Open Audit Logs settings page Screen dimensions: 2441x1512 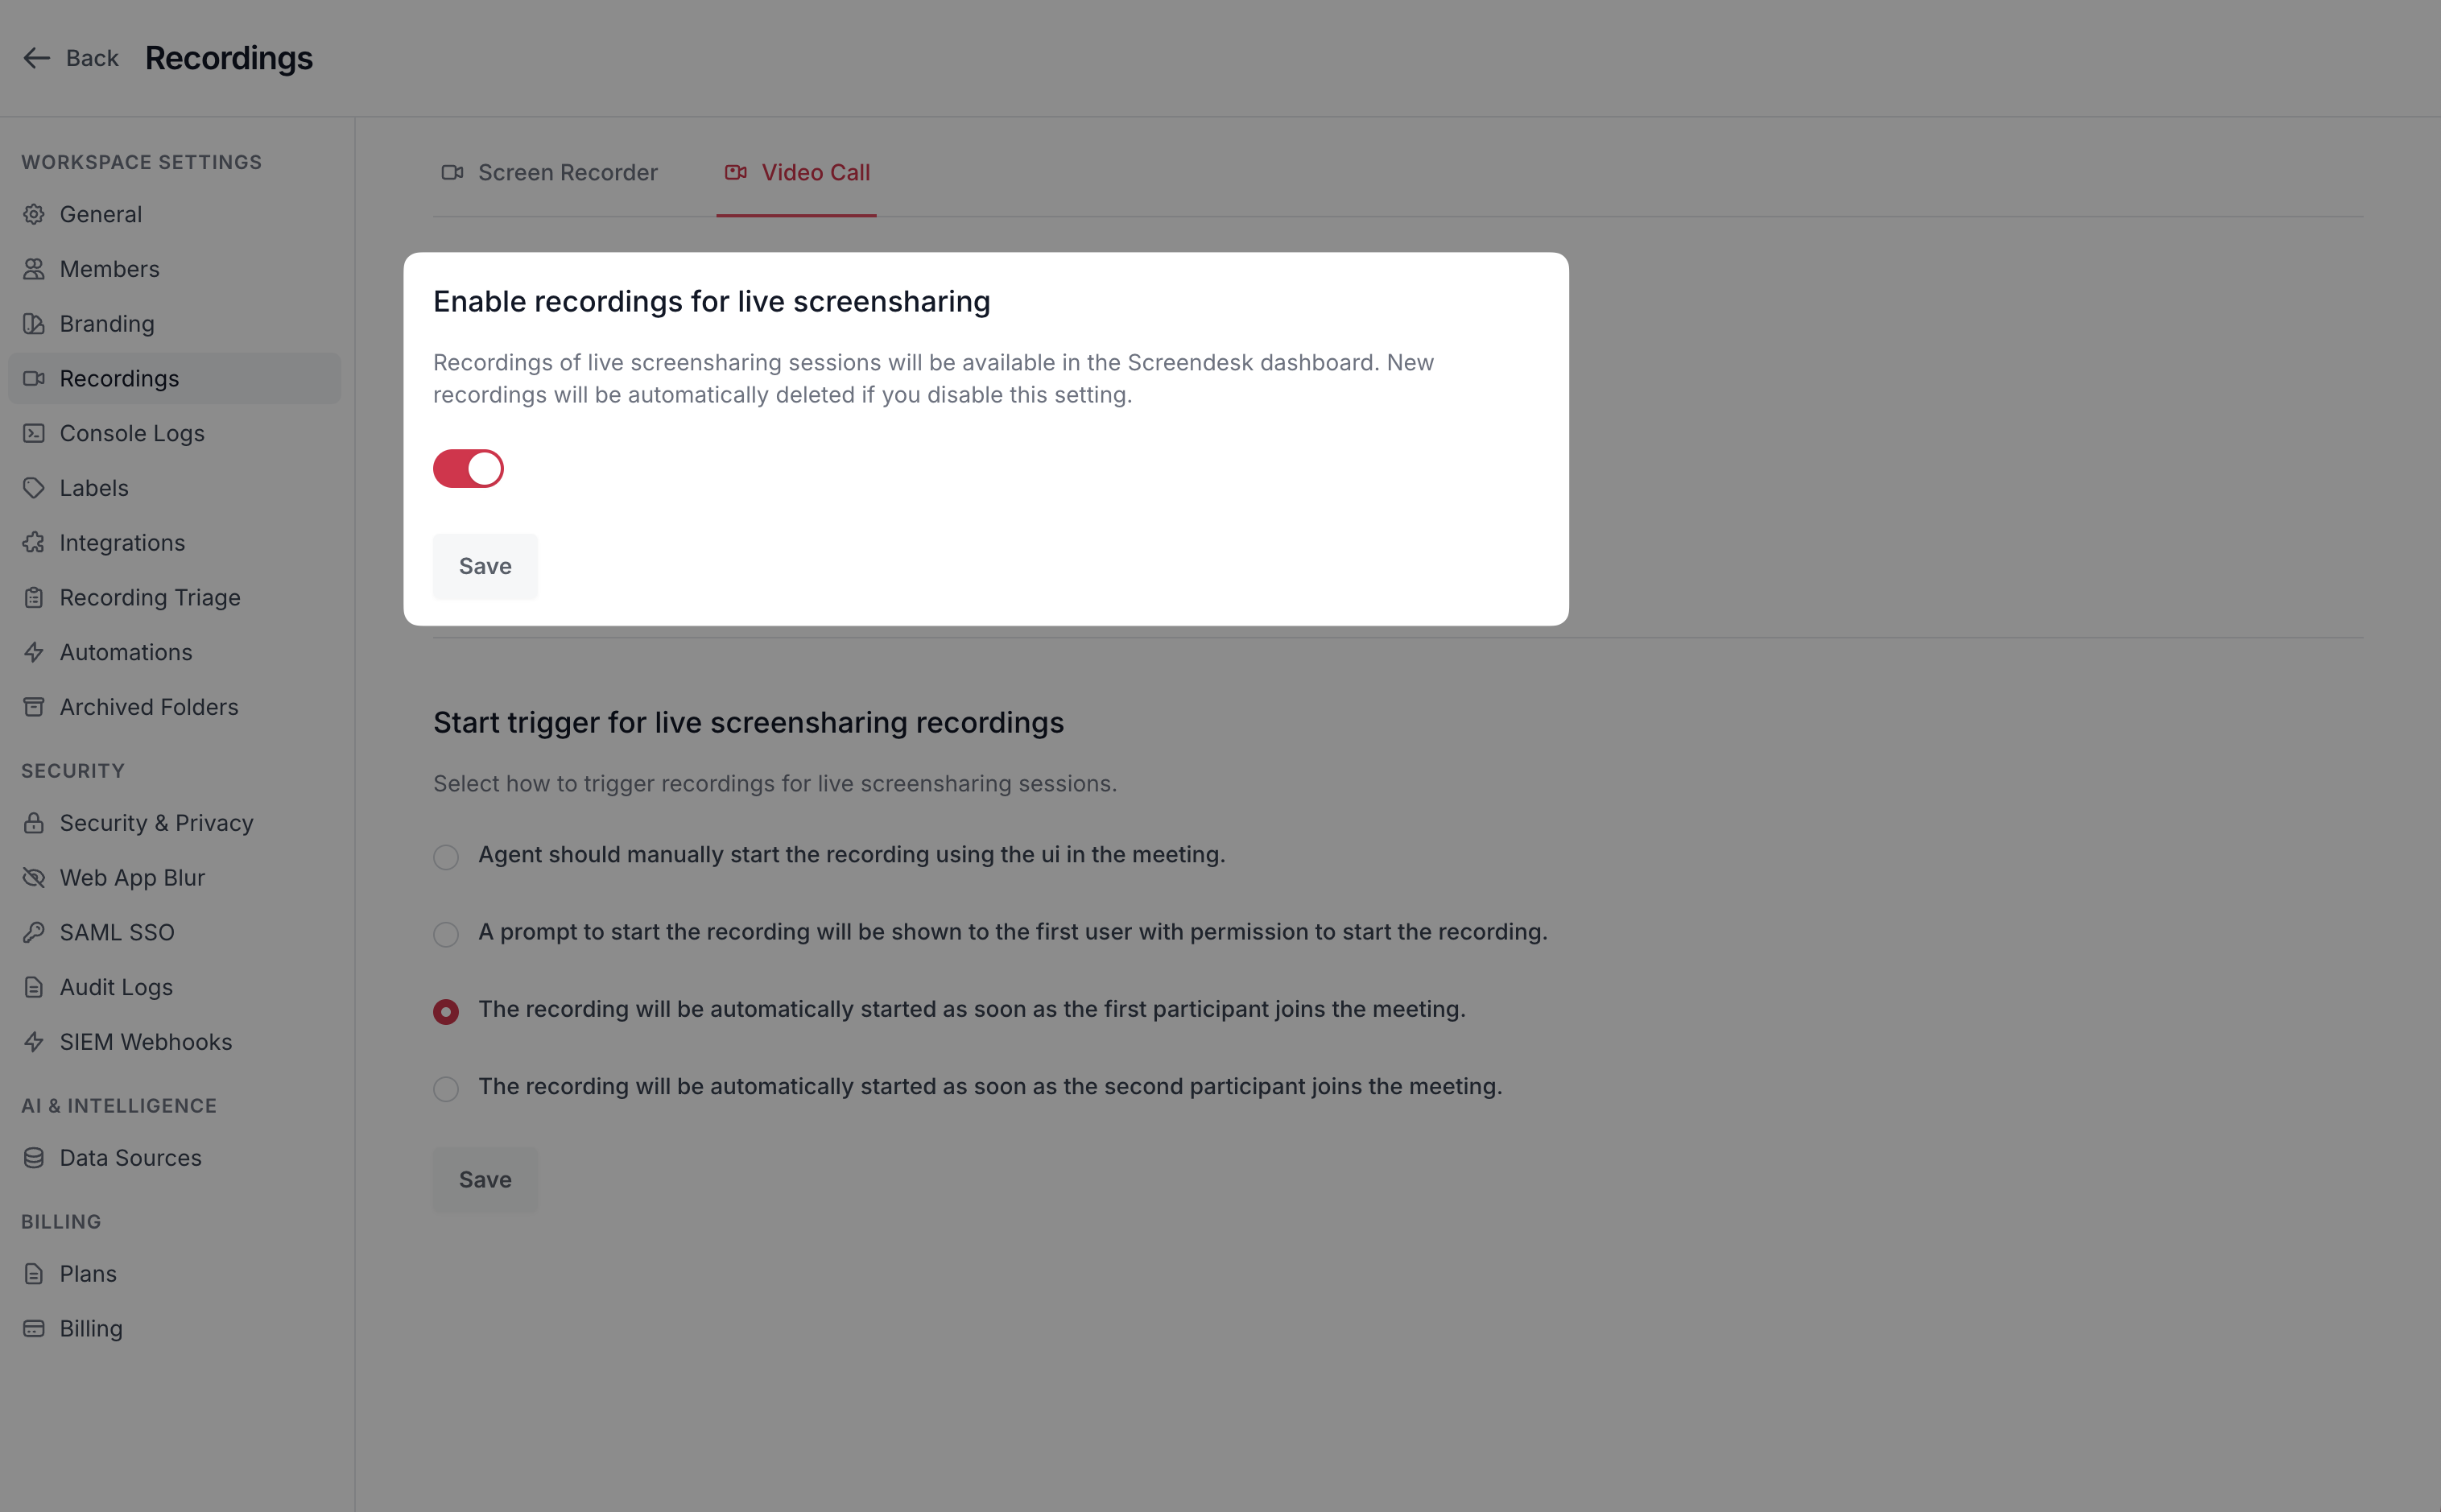coord(116,987)
